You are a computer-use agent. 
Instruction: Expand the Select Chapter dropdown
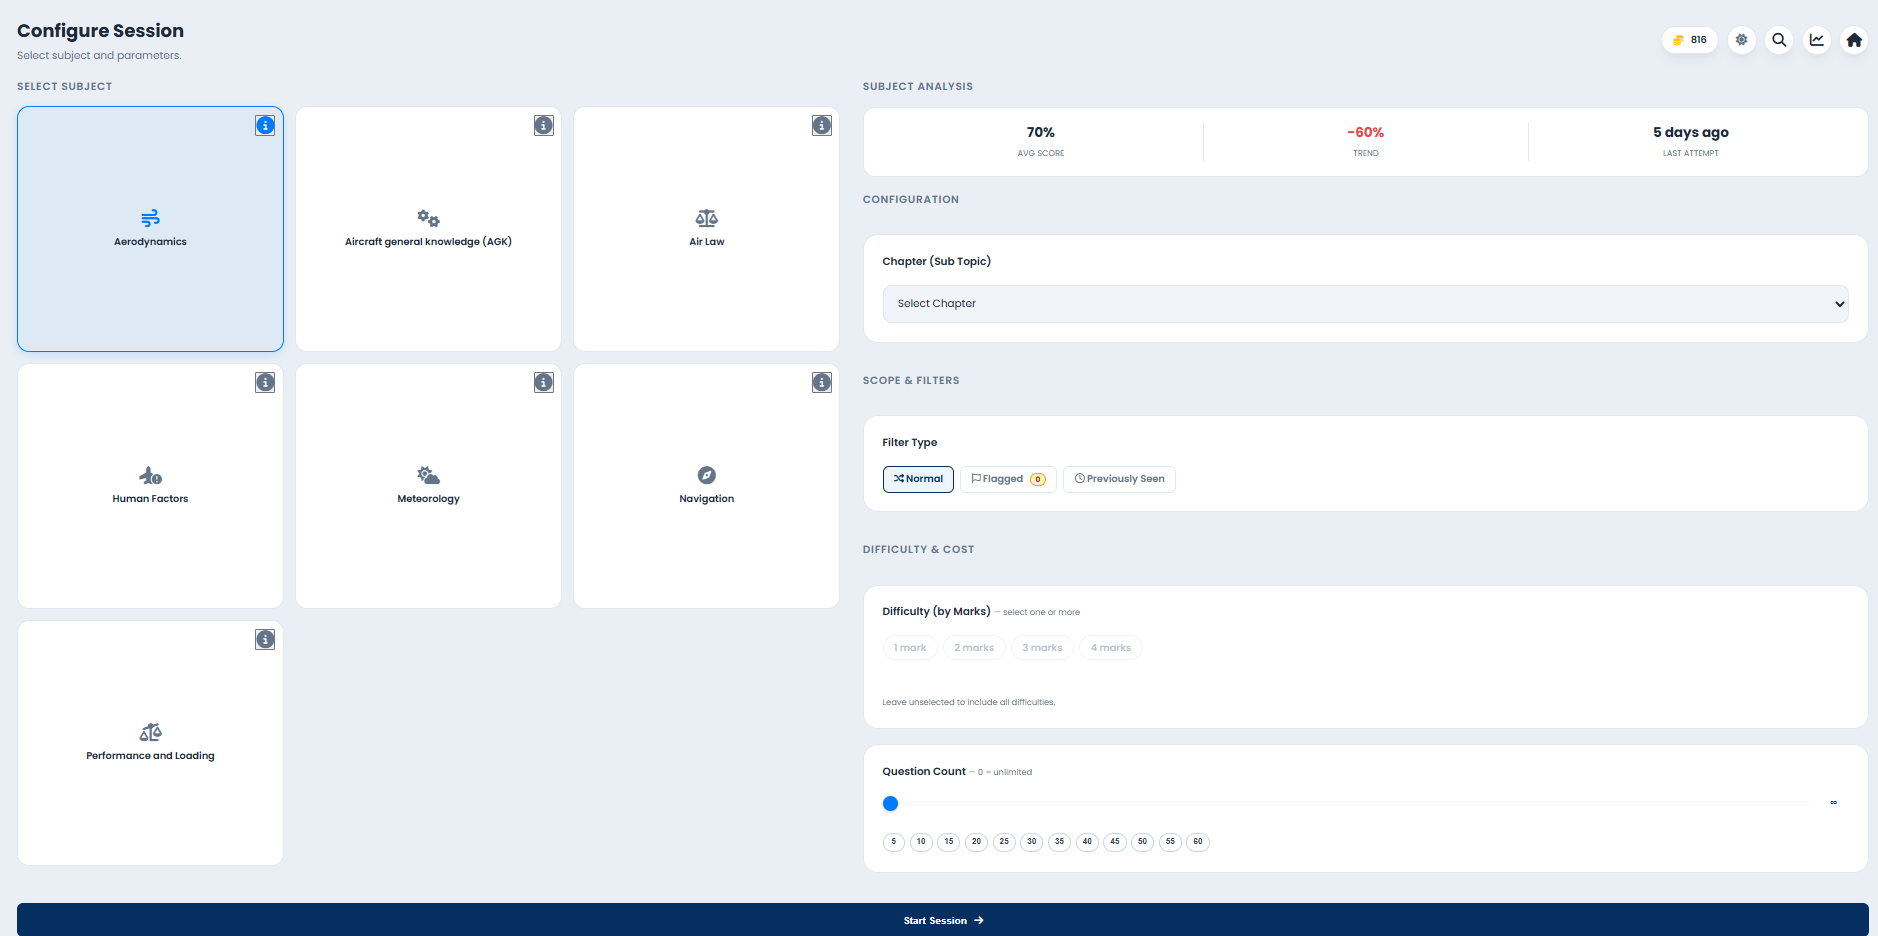(x=1365, y=304)
